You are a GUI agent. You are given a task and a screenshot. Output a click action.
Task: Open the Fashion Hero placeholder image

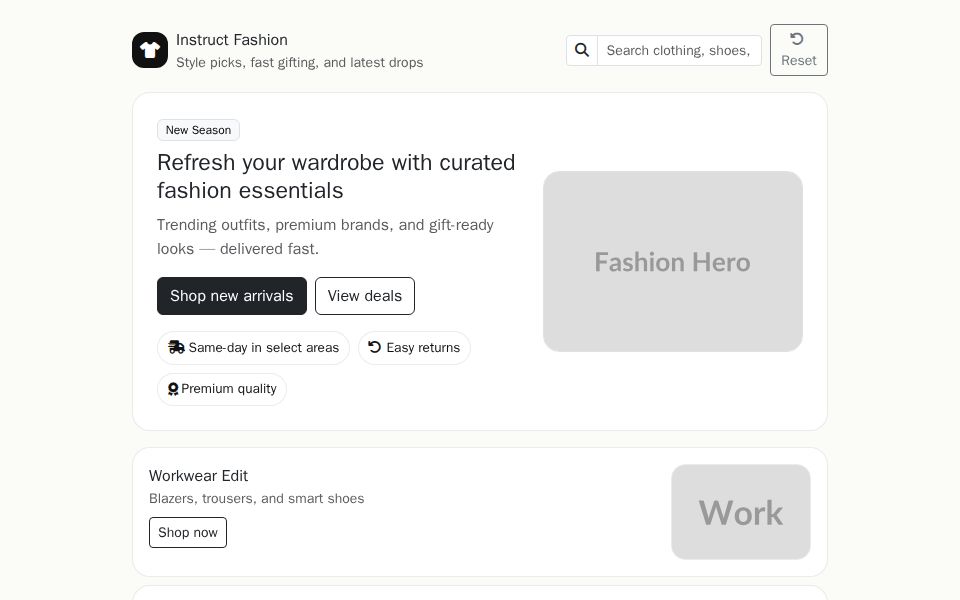pos(672,261)
